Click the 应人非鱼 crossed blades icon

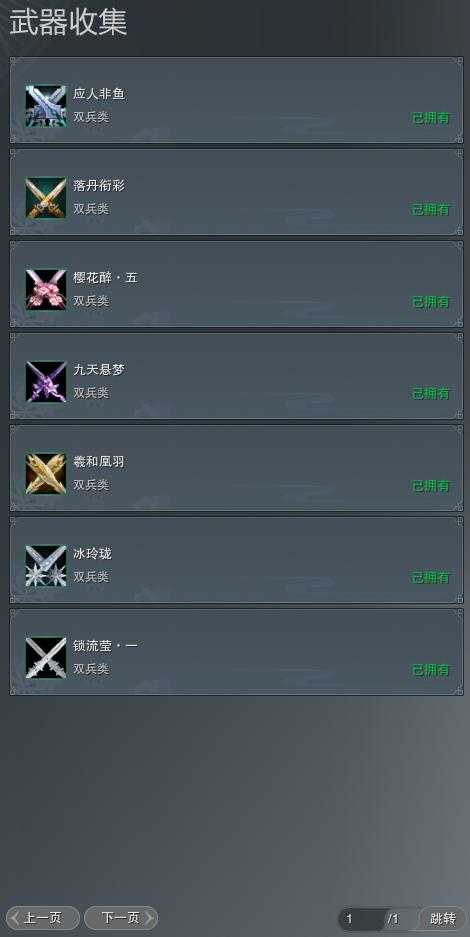pyautogui.click(x=46, y=106)
